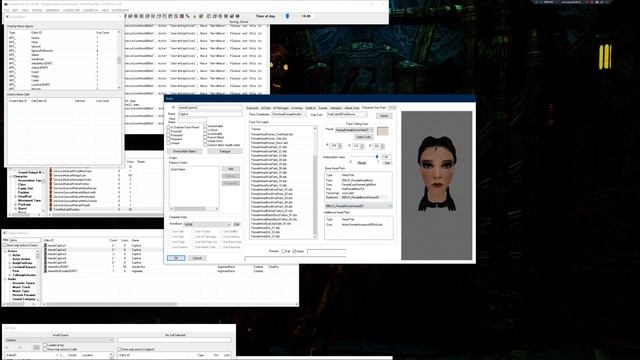640x360 pixels.
Task: Toggle the Summonable checkbox
Action: [205, 126]
